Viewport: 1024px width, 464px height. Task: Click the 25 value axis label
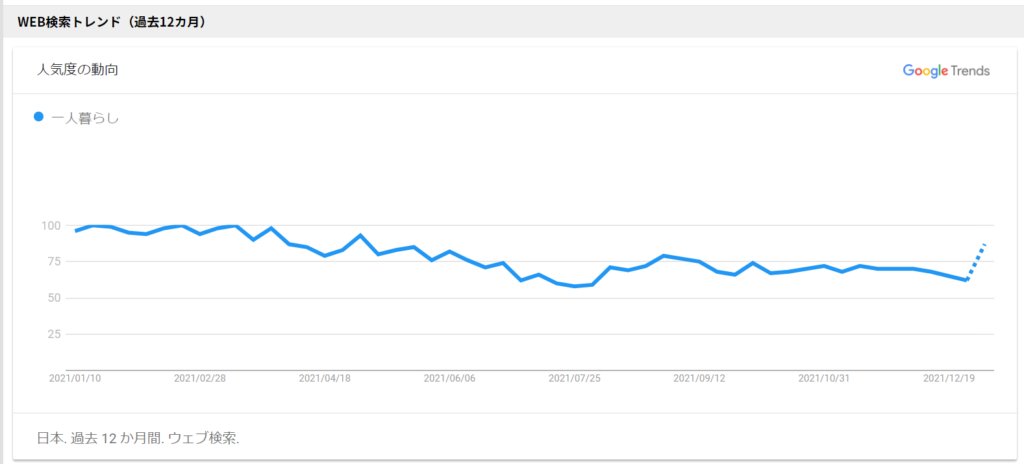[55, 334]
